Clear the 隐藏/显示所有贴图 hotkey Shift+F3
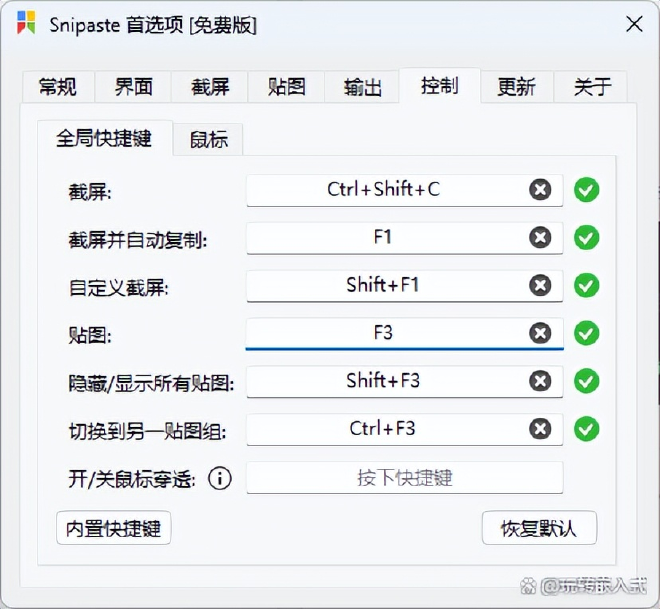This screenshot has height=609, width=660. point(540,381)
